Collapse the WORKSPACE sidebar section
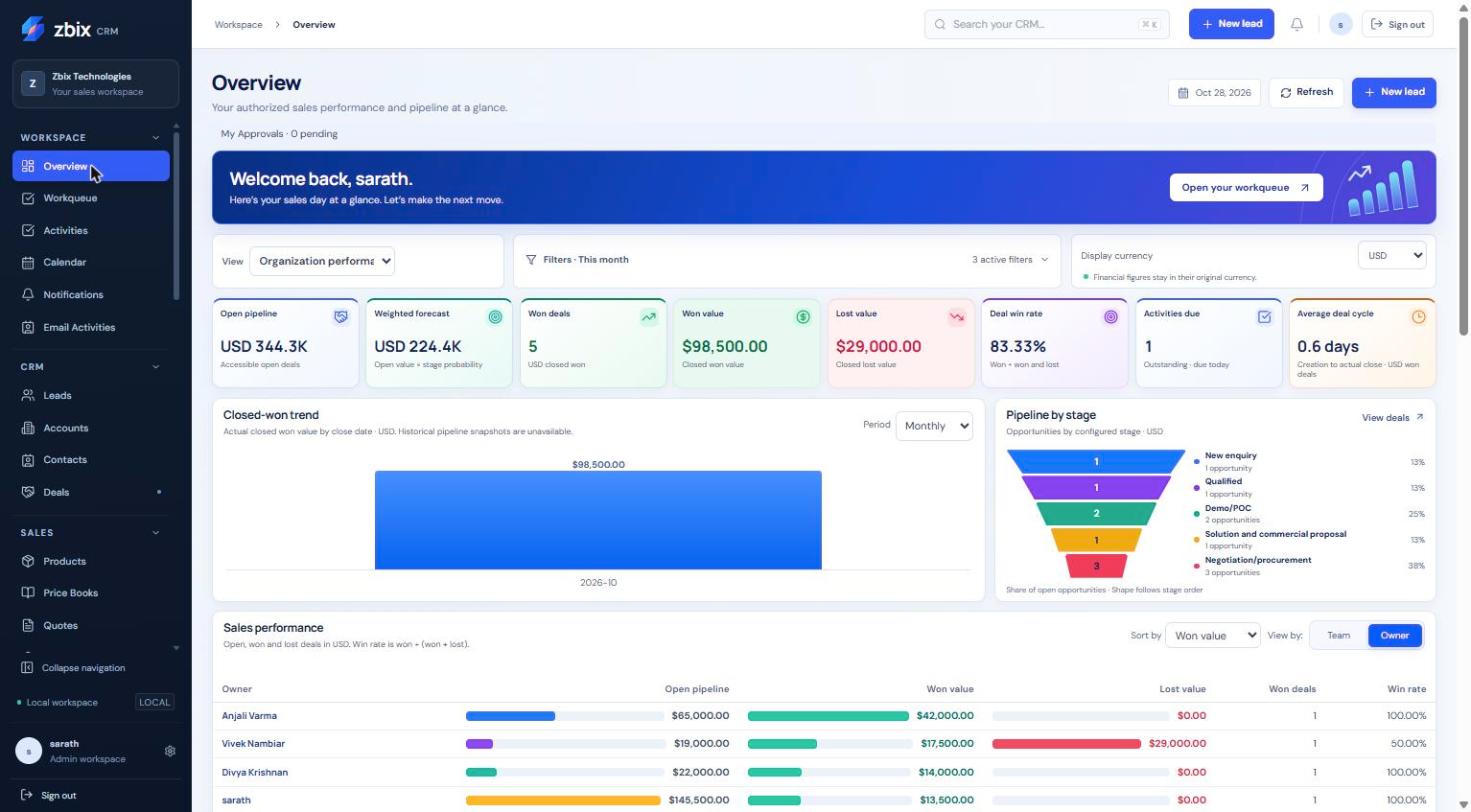The width and height of the screenshot is (1471, 812). tap(156, 138)
